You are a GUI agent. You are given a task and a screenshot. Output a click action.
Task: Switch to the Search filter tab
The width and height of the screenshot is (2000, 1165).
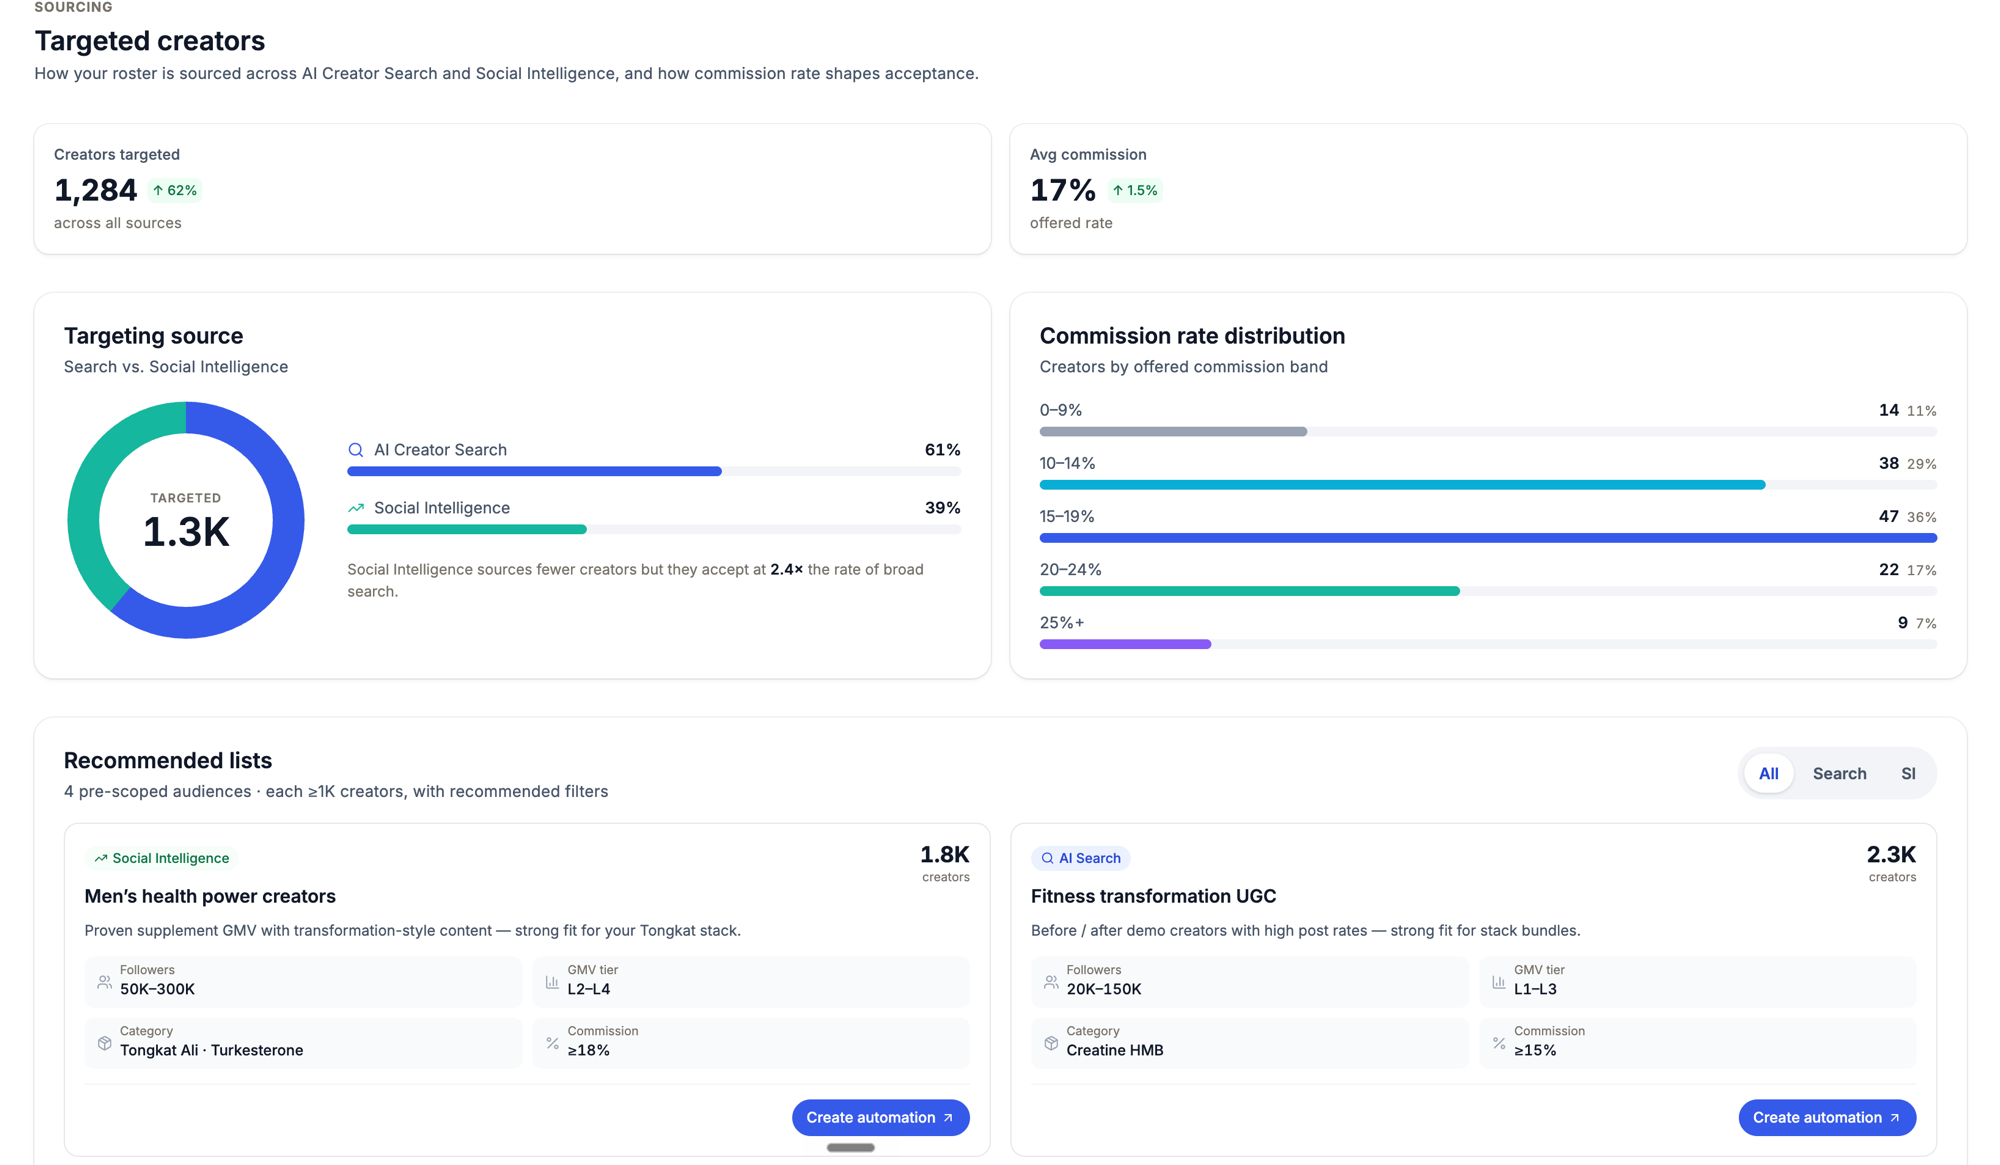(x=1839, y=773)
